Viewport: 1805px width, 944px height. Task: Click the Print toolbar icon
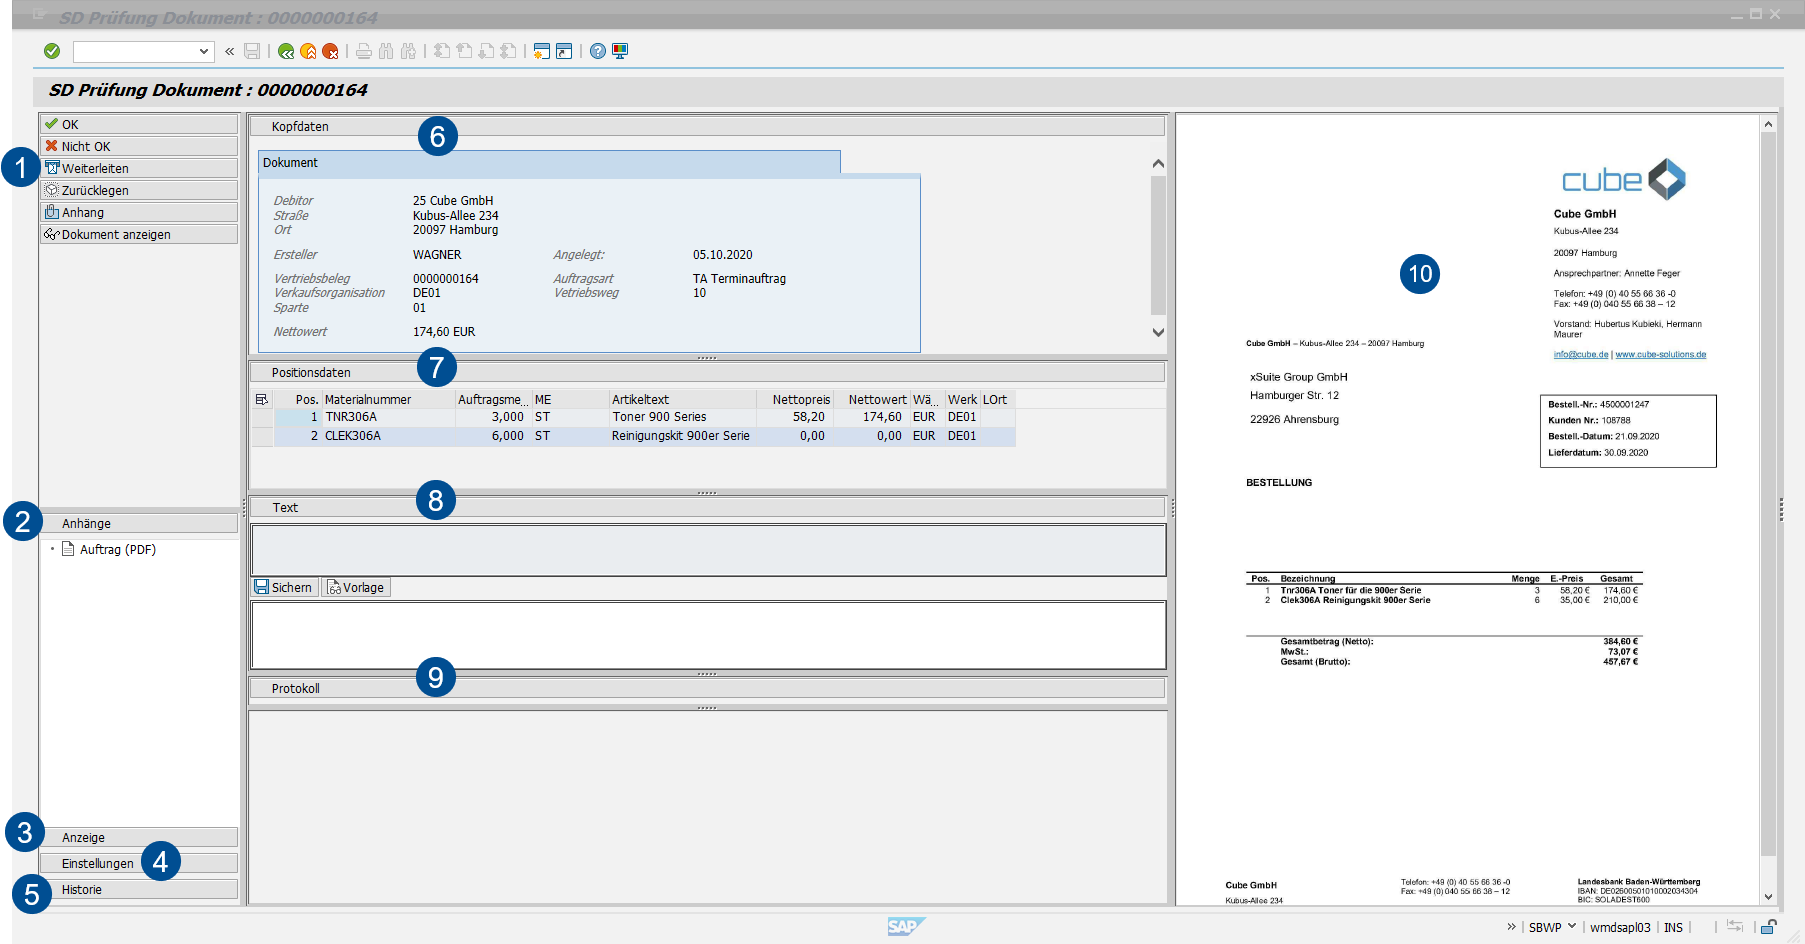362,51
